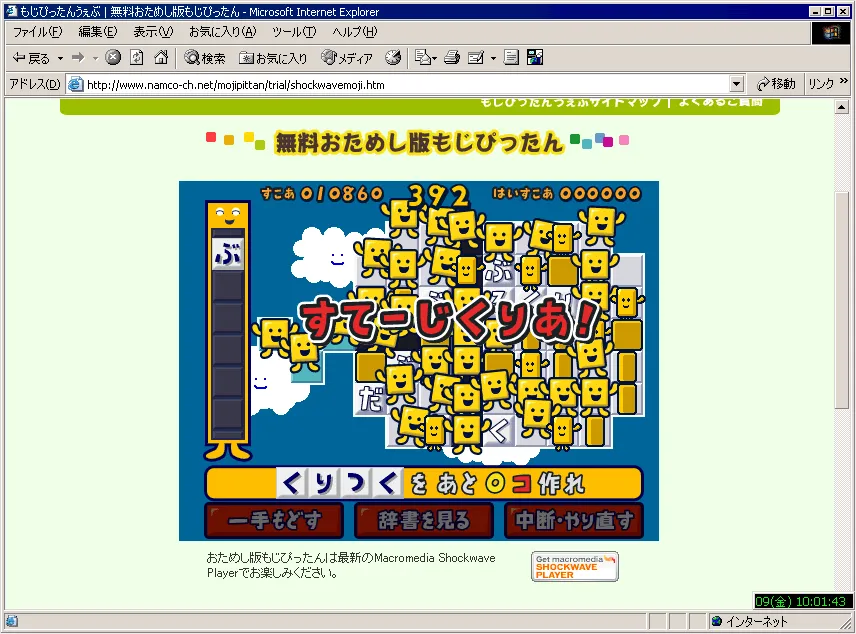Click the History toolbar icon
856x634 pixels.
click(x=393, y=58)
